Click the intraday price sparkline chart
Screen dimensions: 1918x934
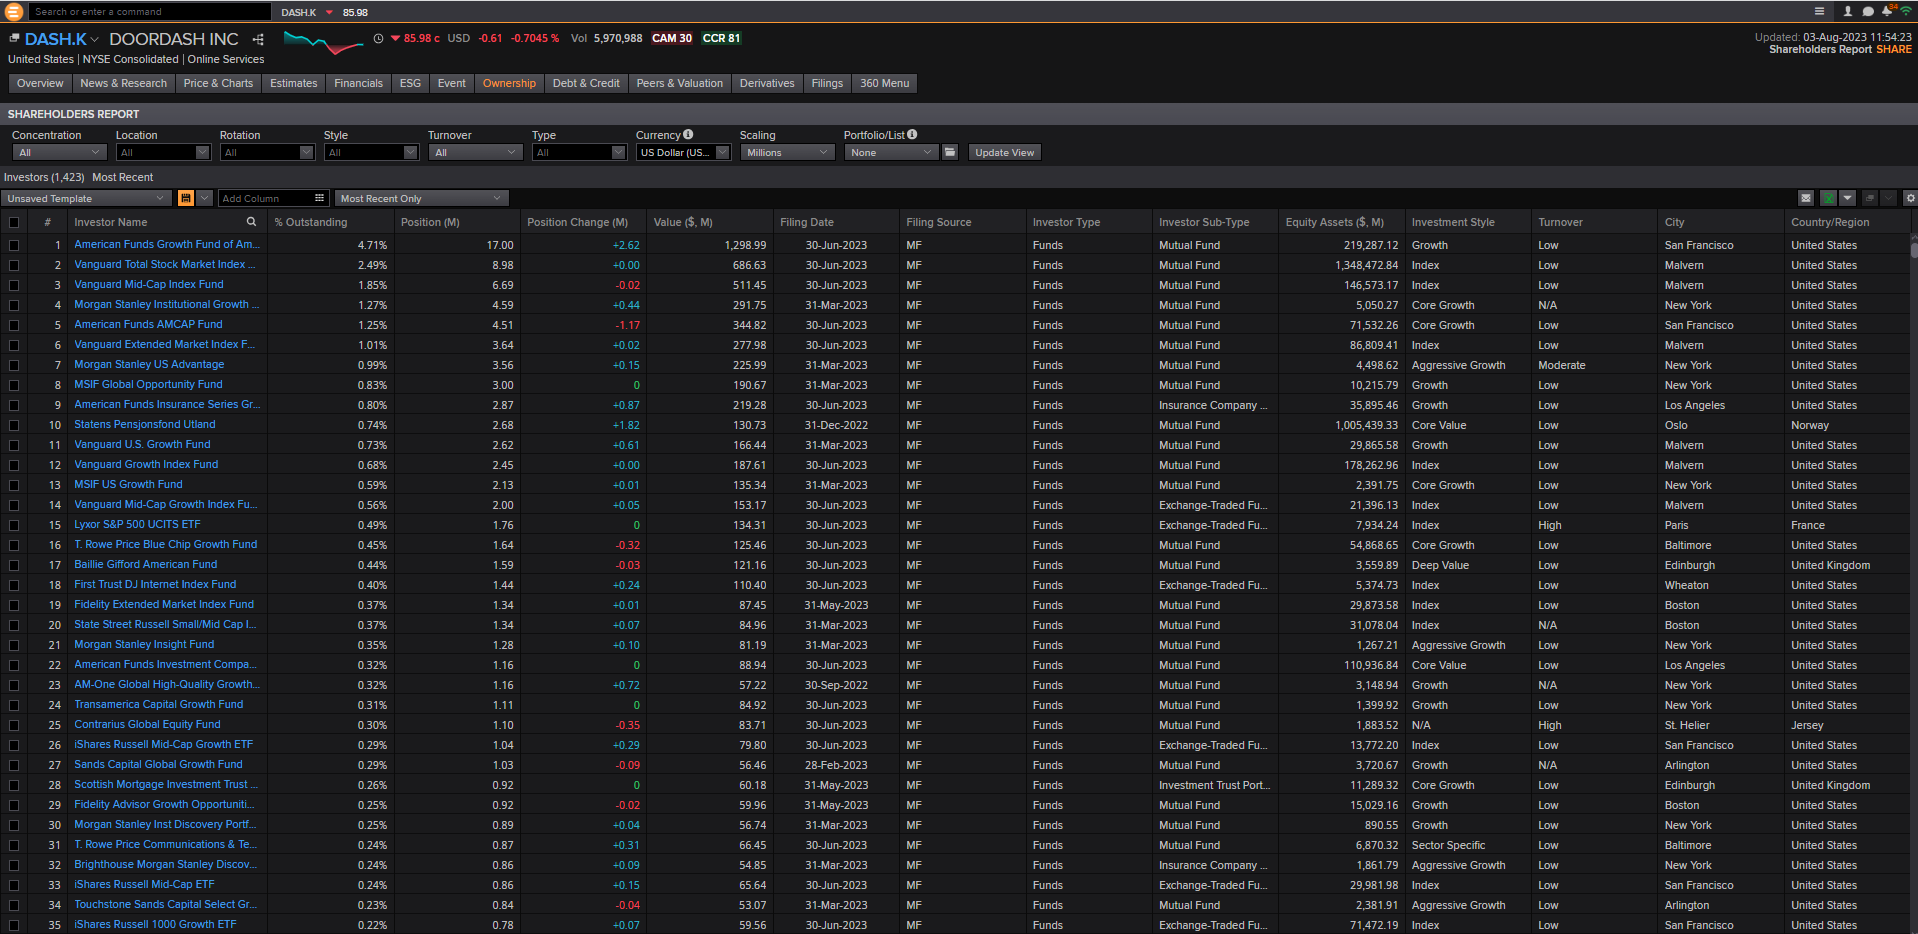(x=323, y=41)
